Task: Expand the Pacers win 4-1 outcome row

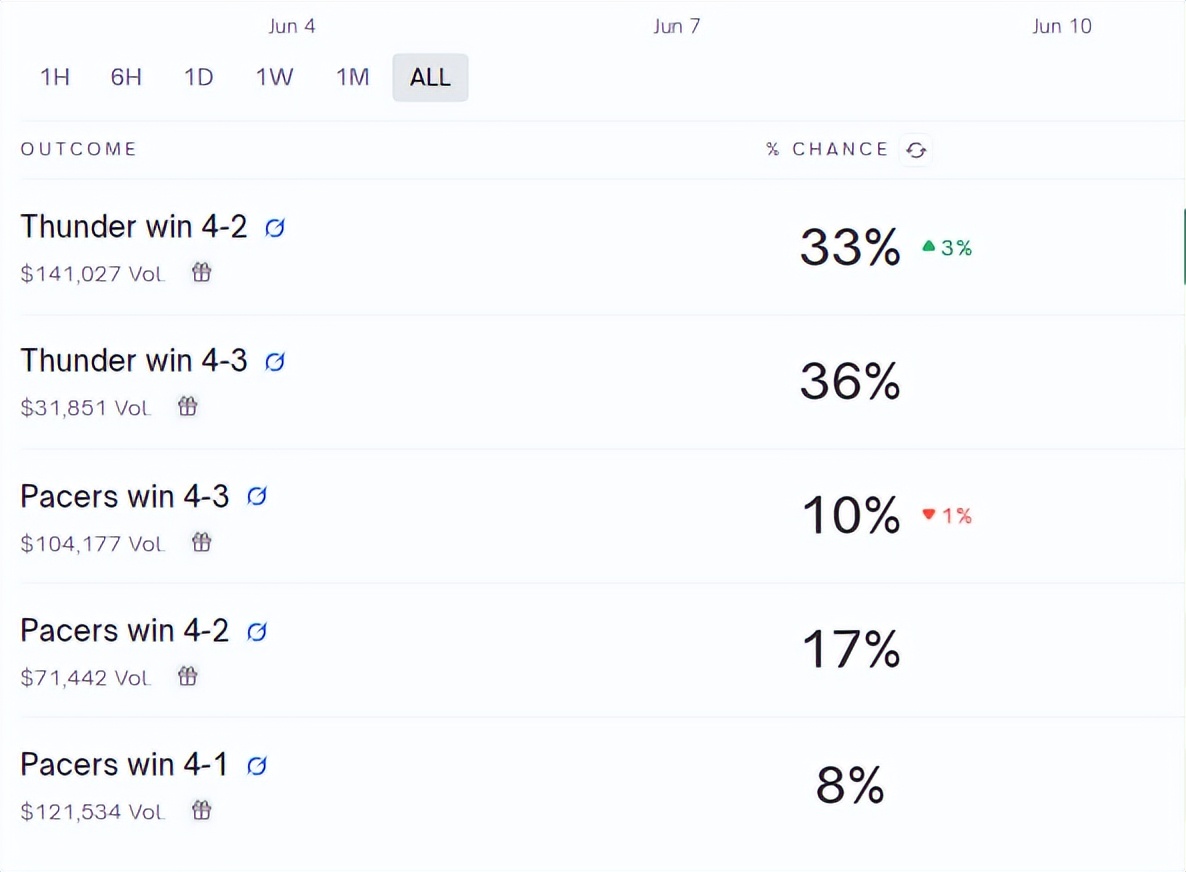Action: coord(602,786)
